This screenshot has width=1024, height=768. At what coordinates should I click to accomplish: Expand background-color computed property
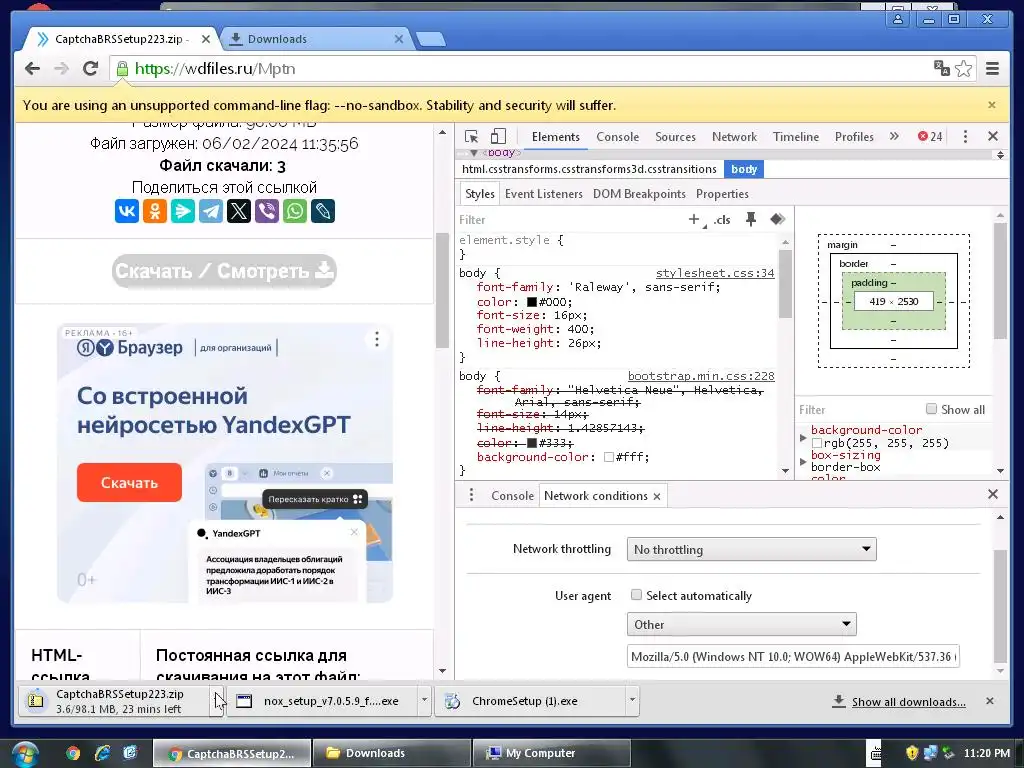(803, 437)
